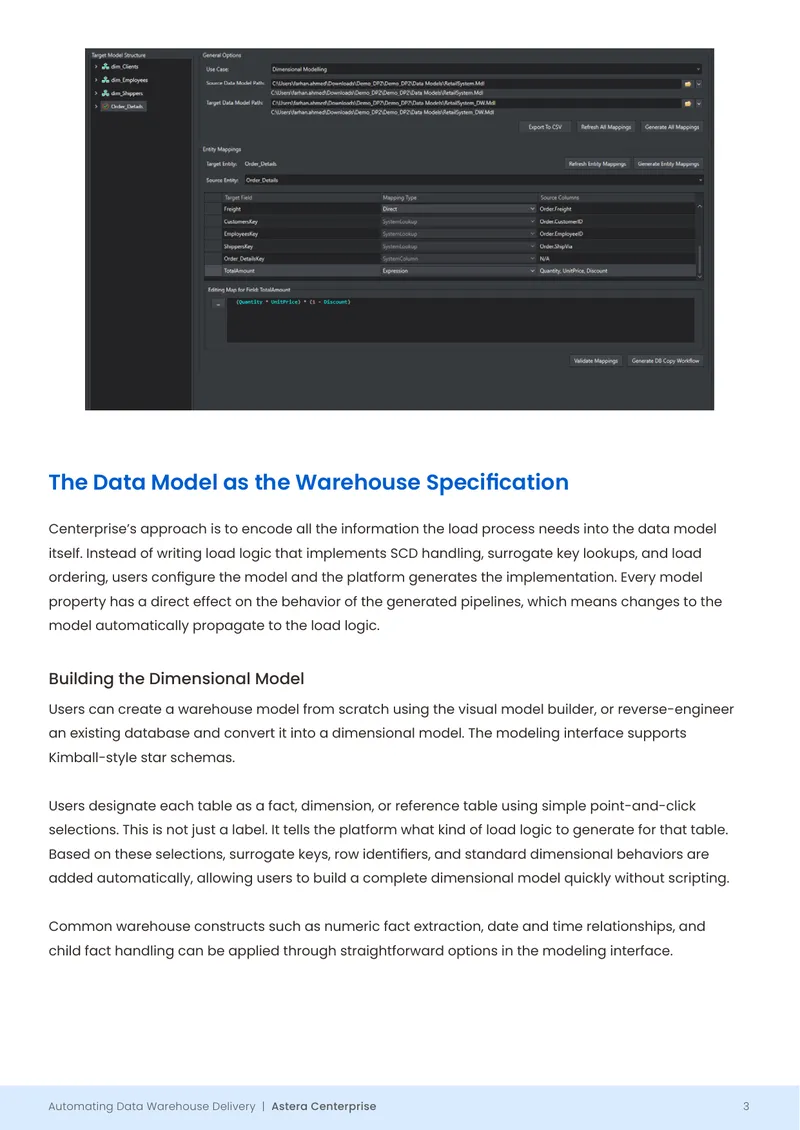
Task: Open the Use Case dropdown
Action: click(x=486, y=69)
